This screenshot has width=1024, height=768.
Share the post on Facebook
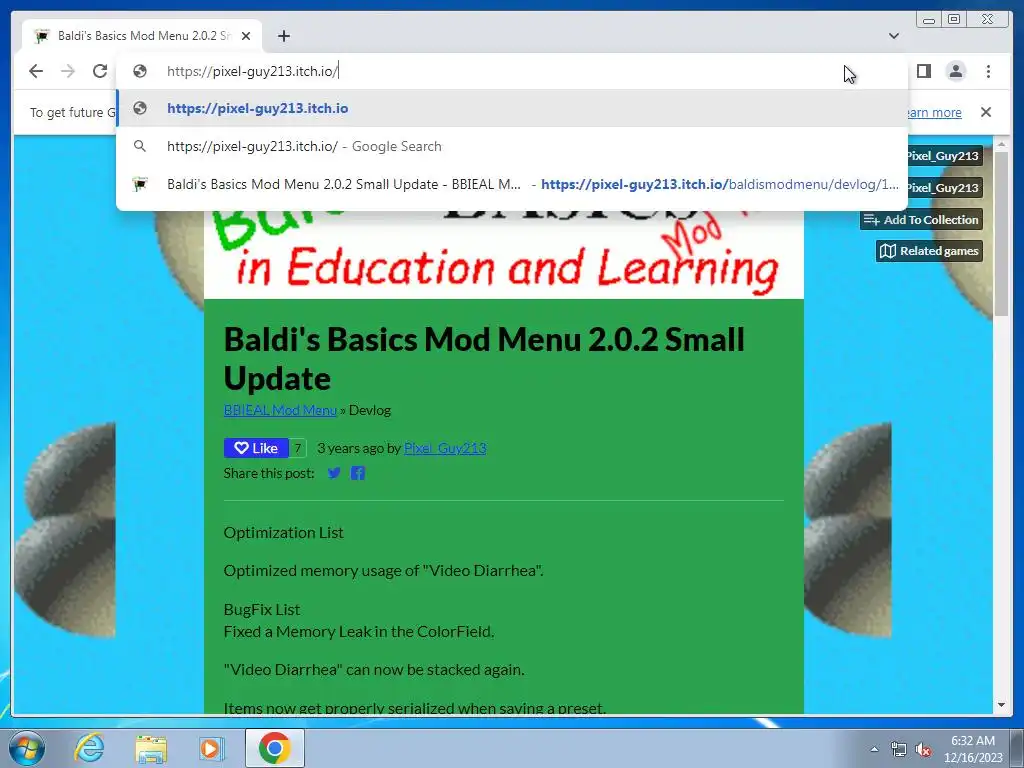(358, 473)
